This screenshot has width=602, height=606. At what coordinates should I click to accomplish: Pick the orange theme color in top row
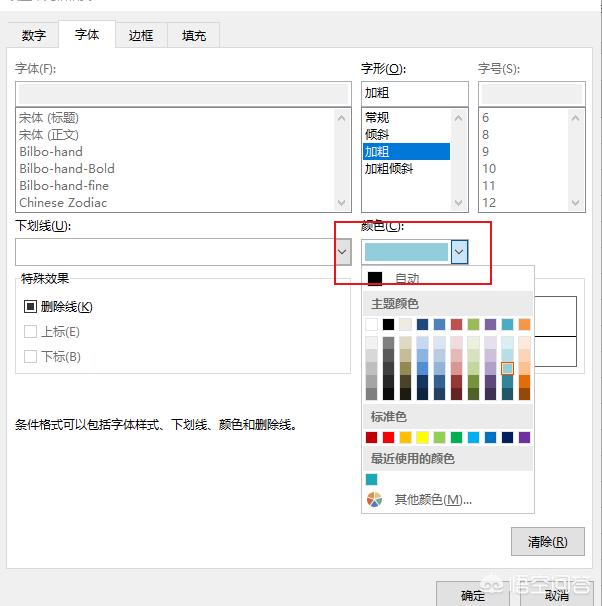524,324
